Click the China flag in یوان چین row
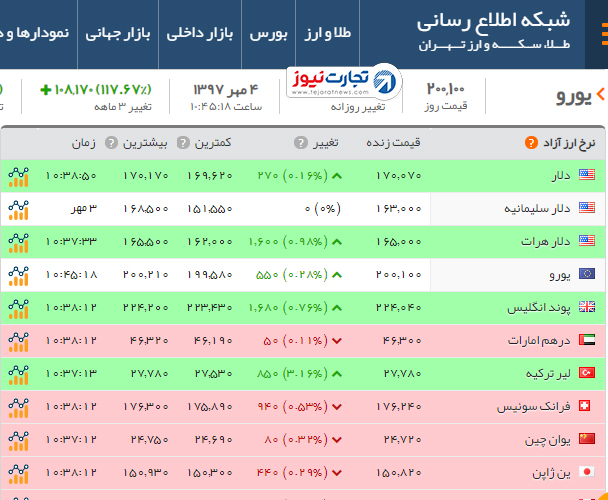Viewport: 608px width, 500px height. 587,439
